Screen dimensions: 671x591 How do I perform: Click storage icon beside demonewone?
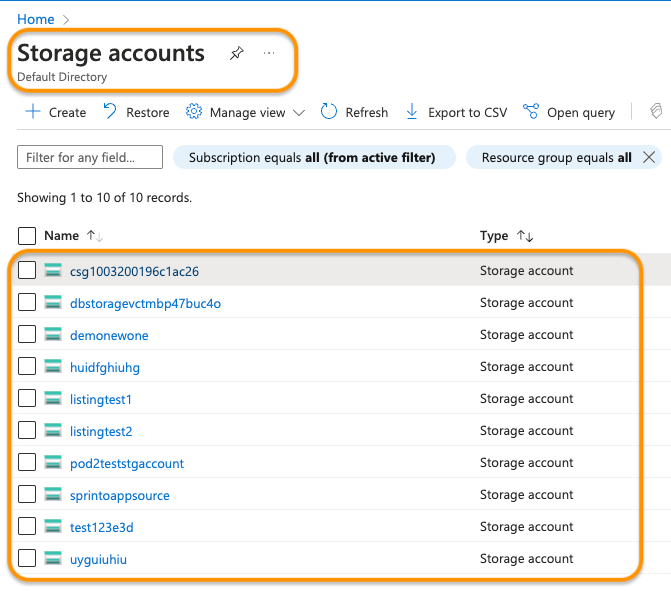click(x=53, y=335)
